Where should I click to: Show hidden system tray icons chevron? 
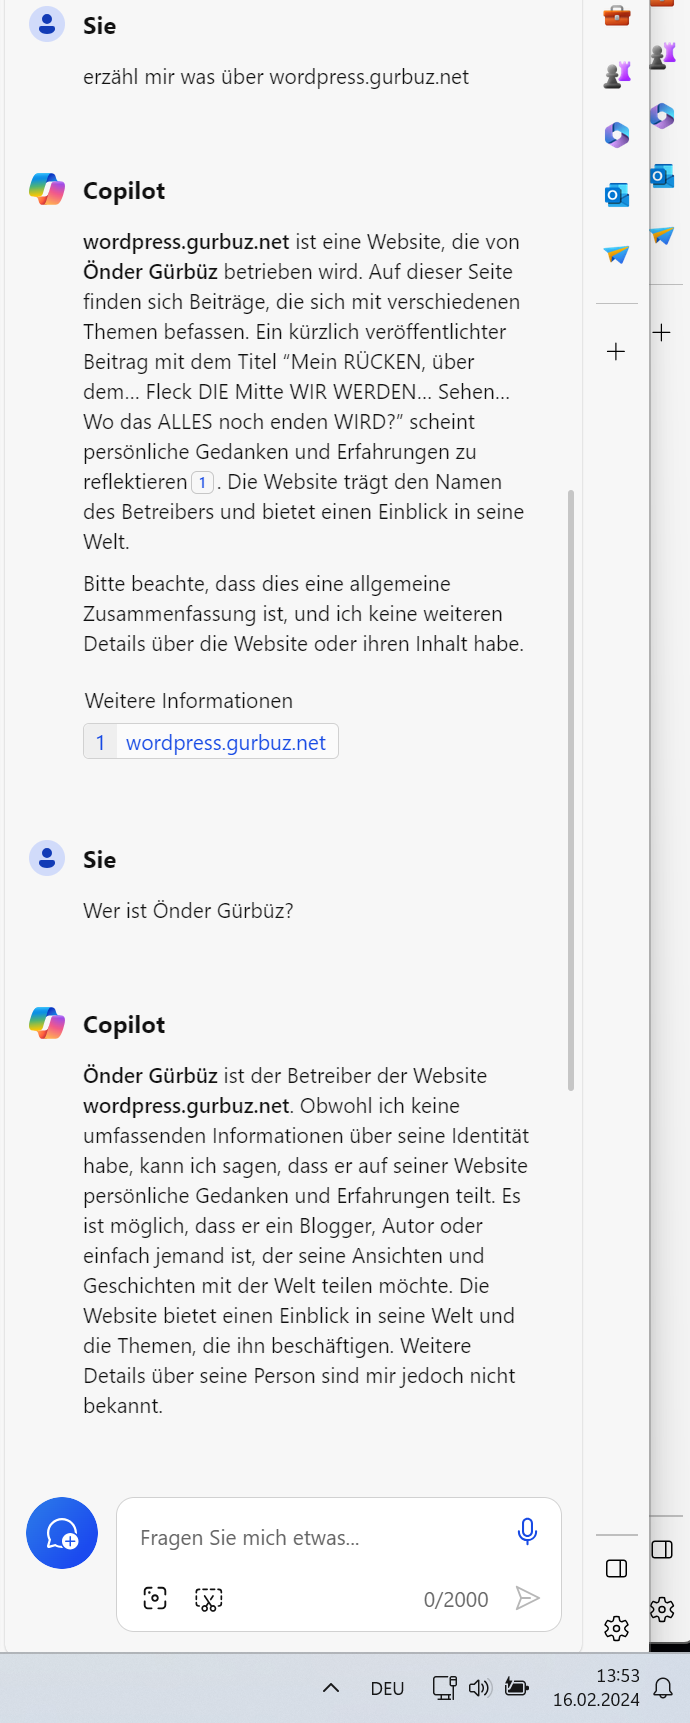tap(331, 1687)
